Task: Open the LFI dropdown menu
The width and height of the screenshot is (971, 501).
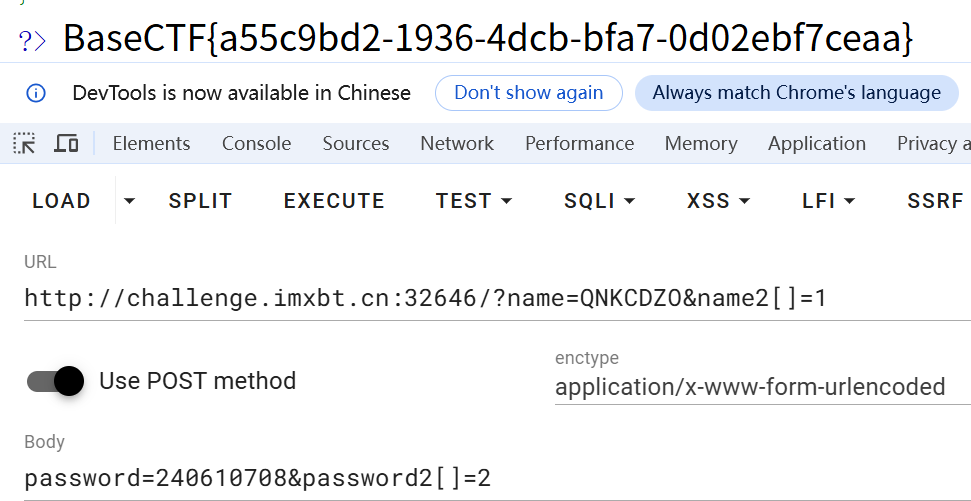Action: [828, 201]
